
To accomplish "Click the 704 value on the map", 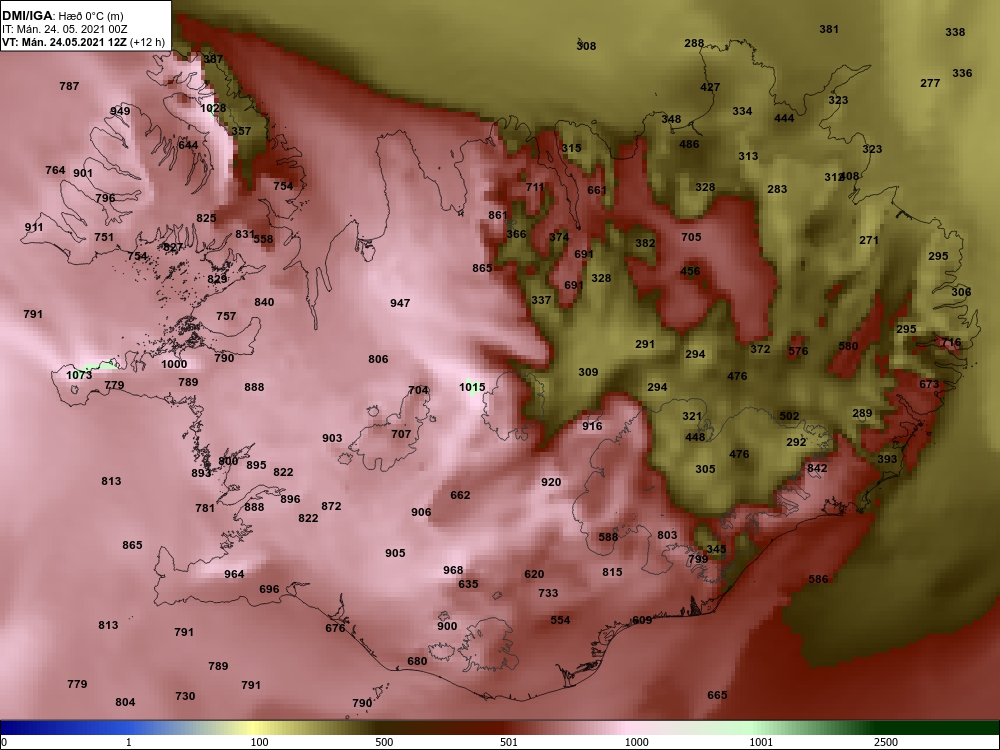I will coord(418,390).
